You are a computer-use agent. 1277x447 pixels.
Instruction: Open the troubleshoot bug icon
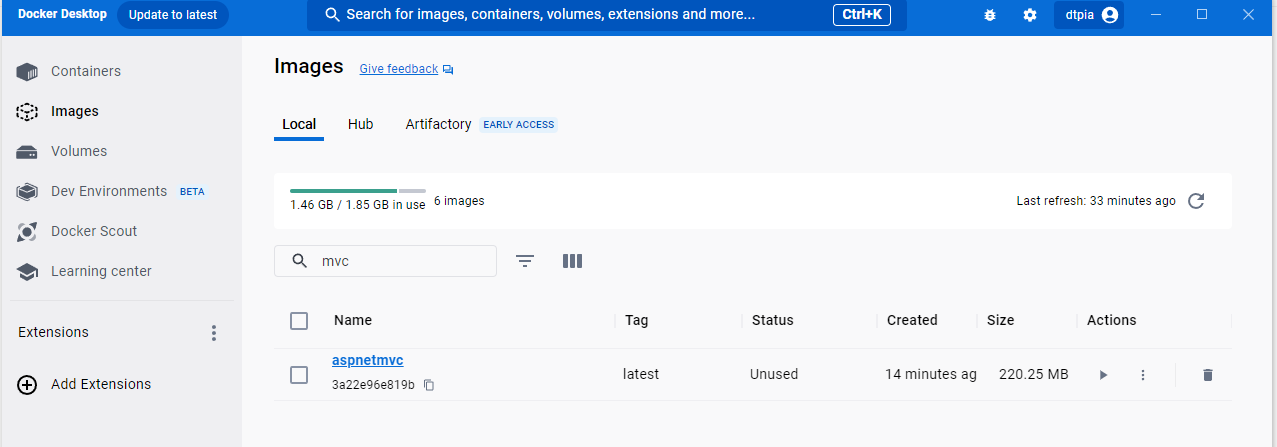(x=990, y=15)
